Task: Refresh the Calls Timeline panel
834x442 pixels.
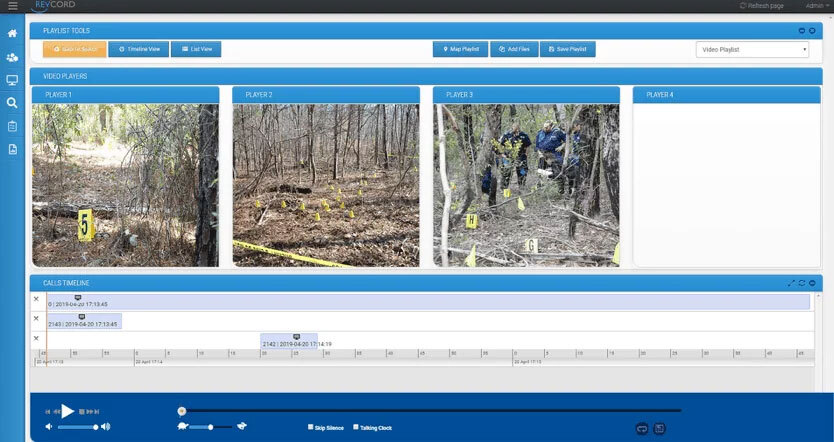Action: tap(801, 283)
